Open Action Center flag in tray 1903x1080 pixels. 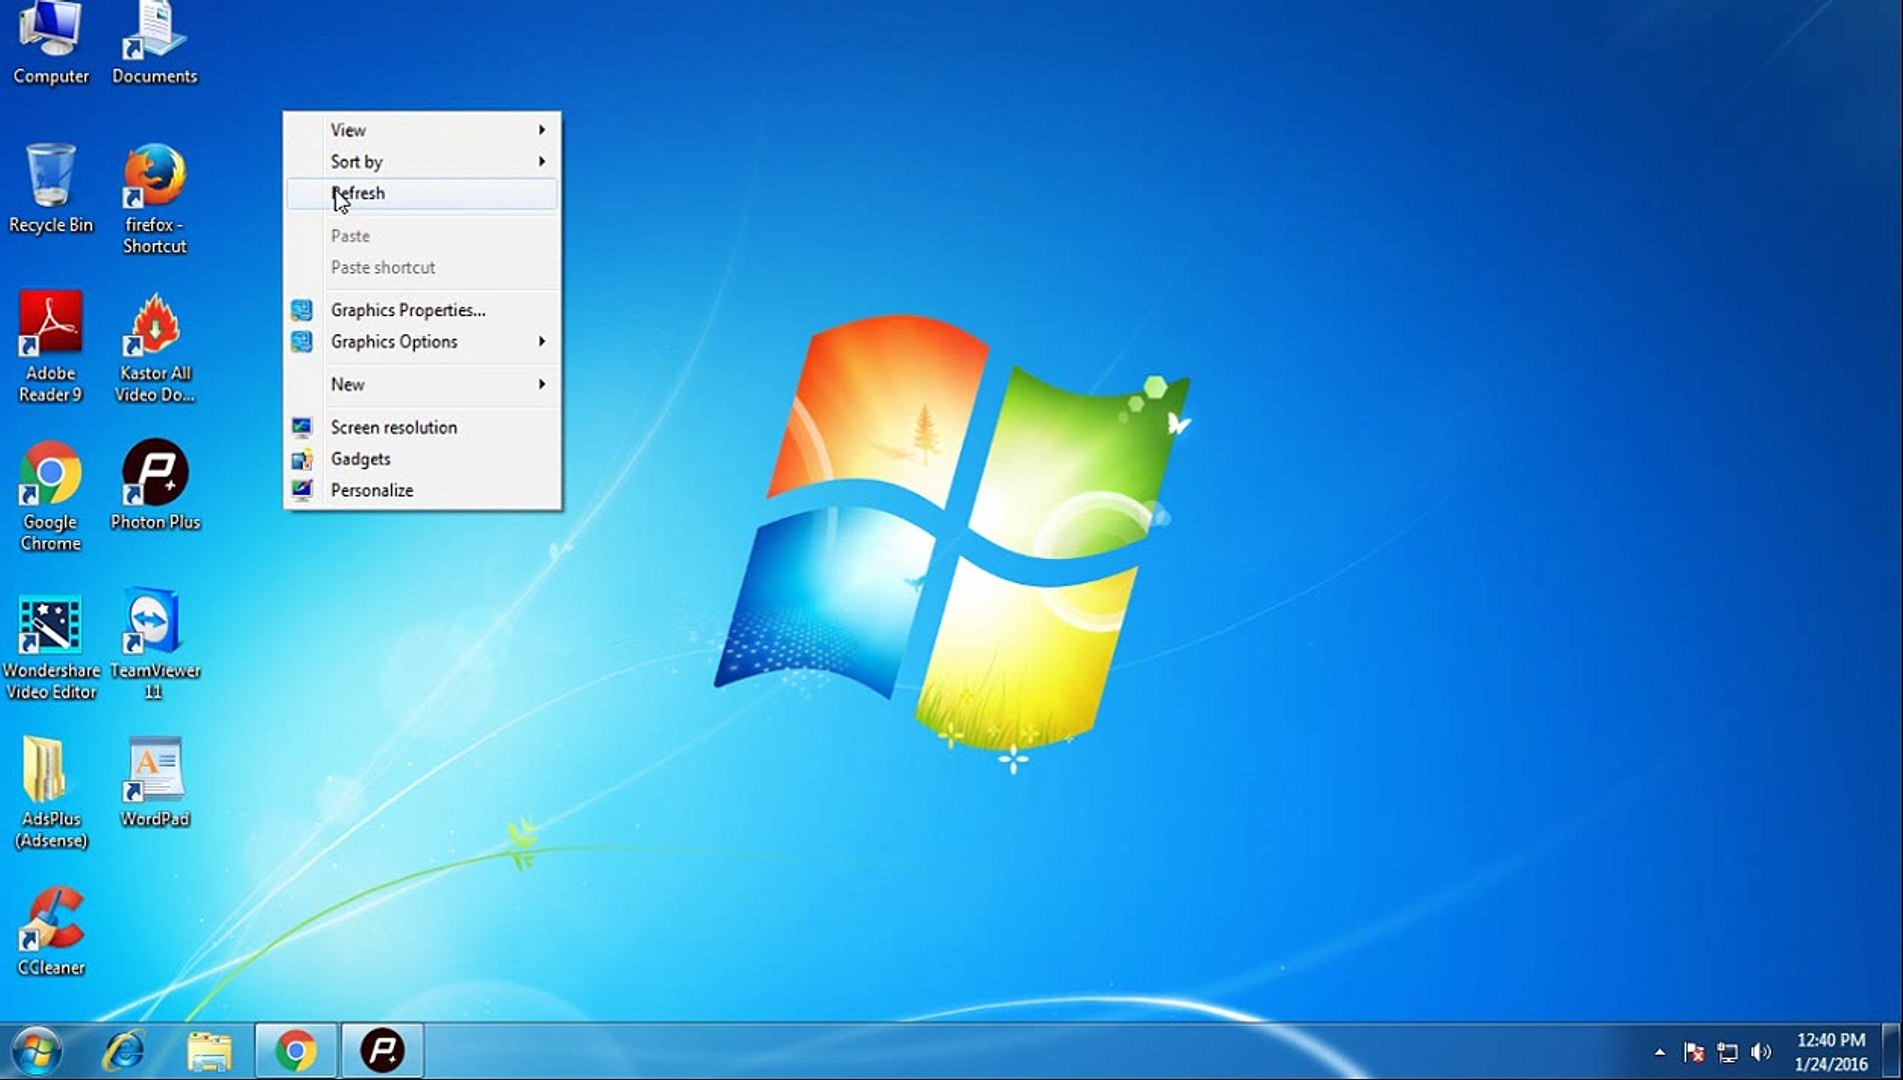point(1693,1052)
